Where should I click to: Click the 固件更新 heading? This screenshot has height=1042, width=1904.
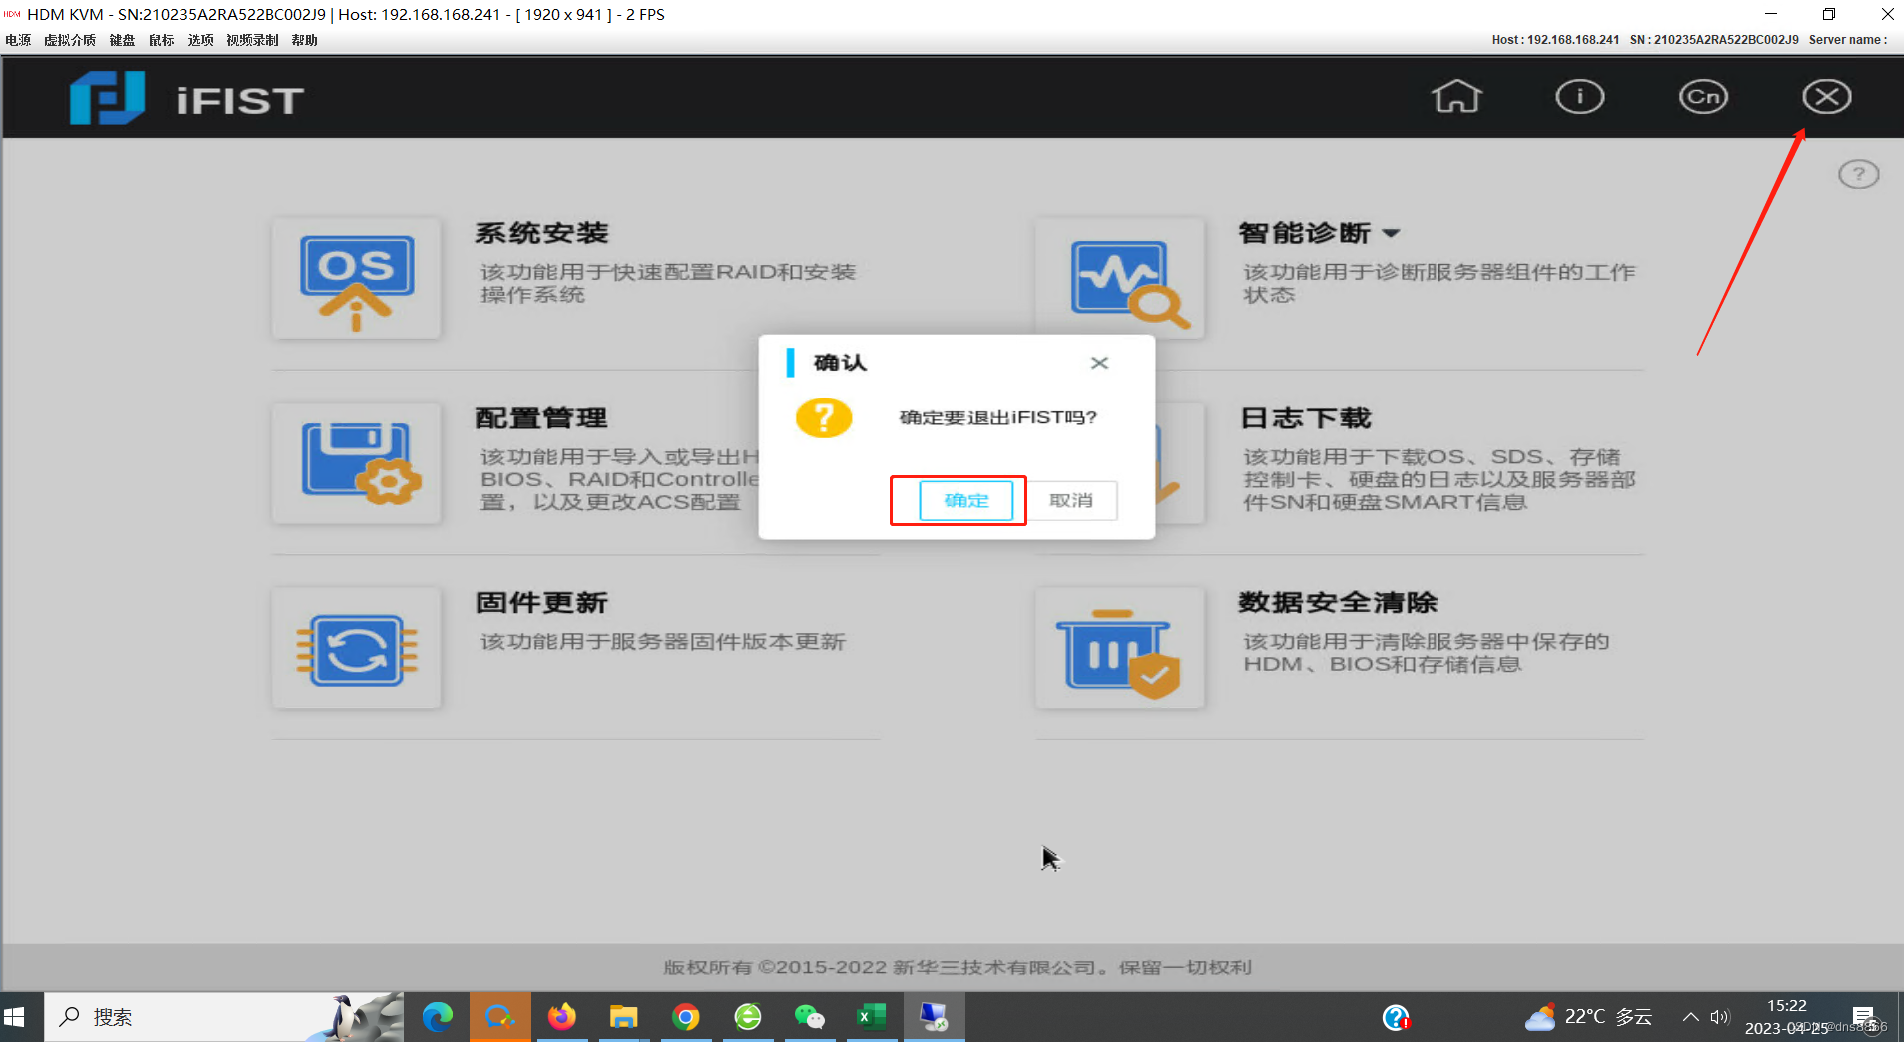pos(542,603)
